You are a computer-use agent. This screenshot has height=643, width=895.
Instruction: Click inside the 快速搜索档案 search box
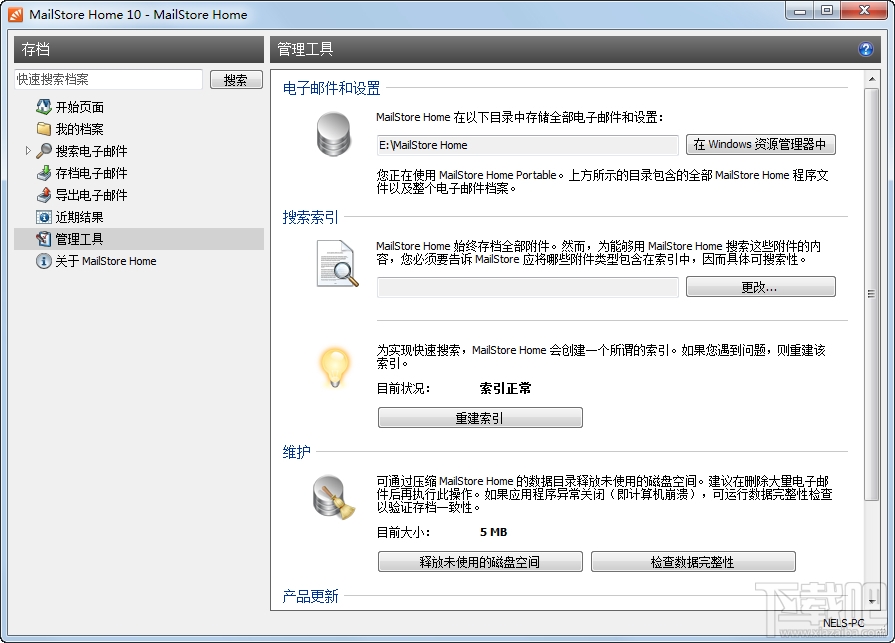coord(108,78)
